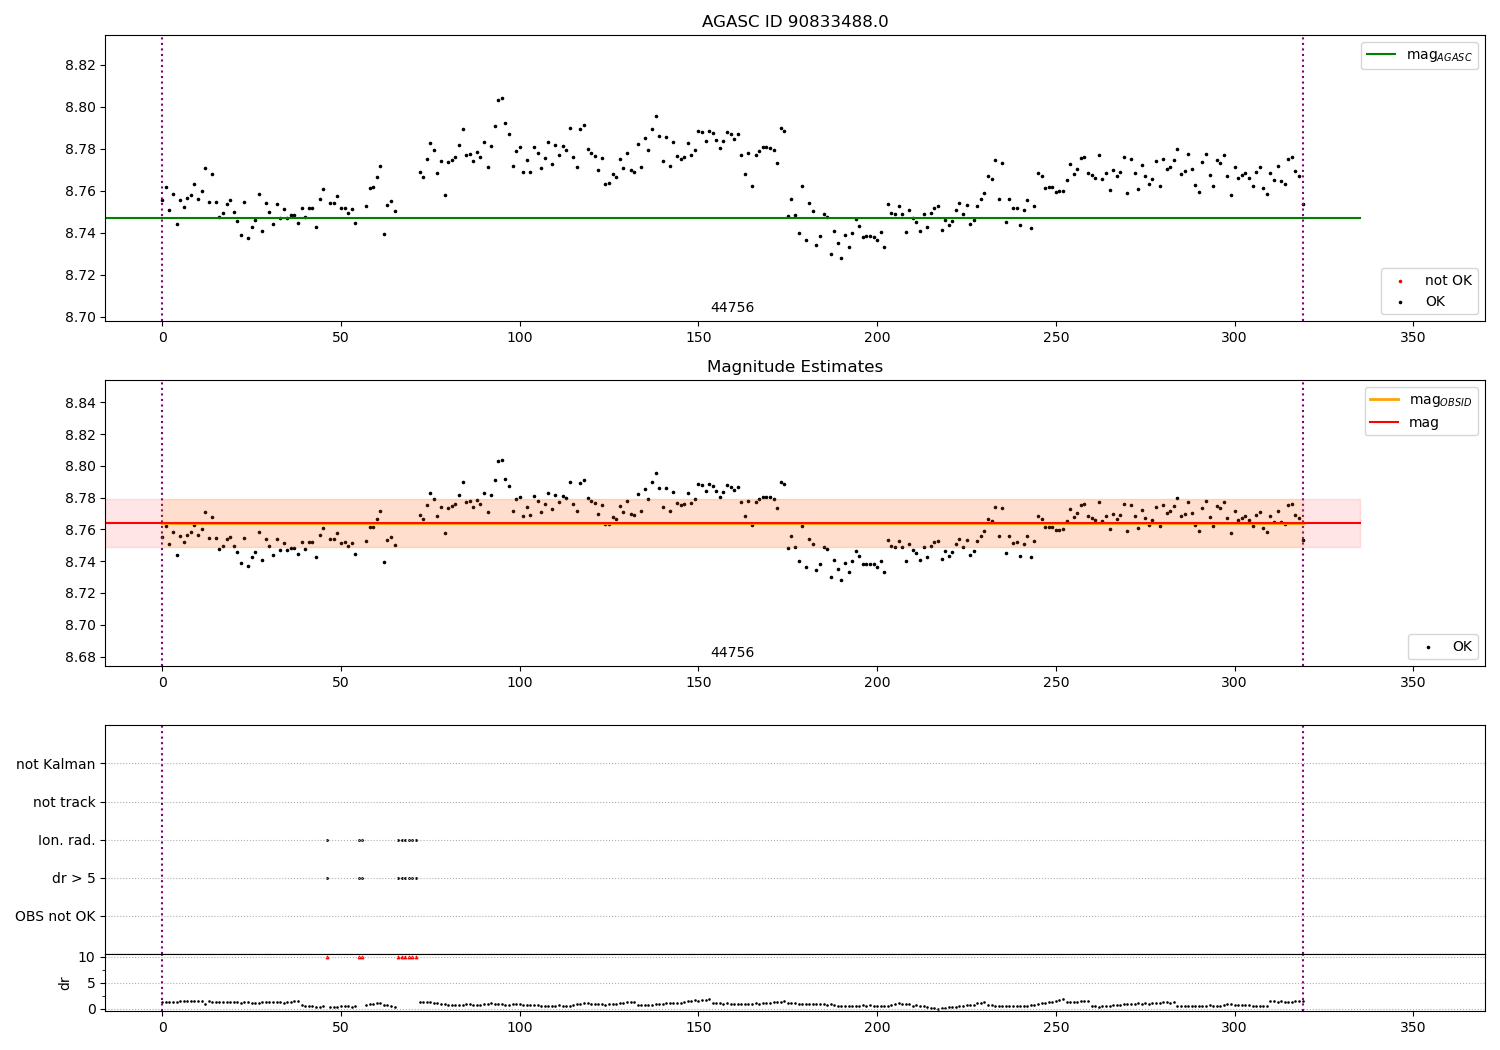Click the 'not track' axis label

point(64,802)
